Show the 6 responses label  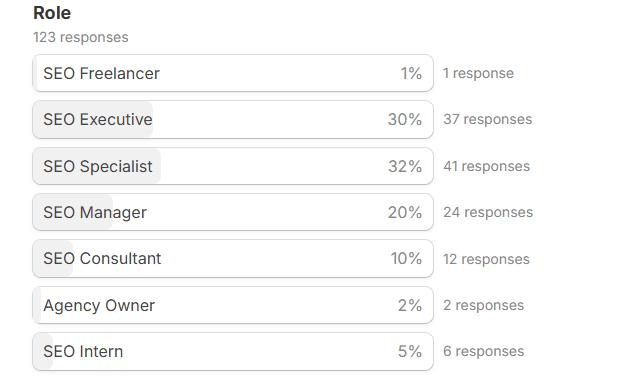point(484,351)
